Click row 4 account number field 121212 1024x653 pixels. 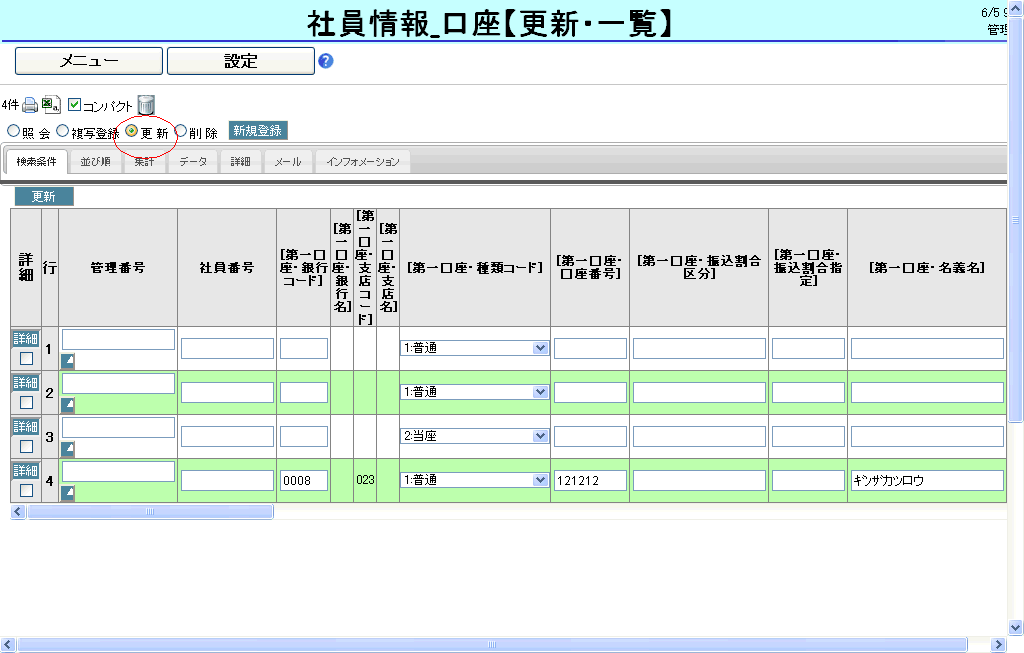[x=590, y=481]
